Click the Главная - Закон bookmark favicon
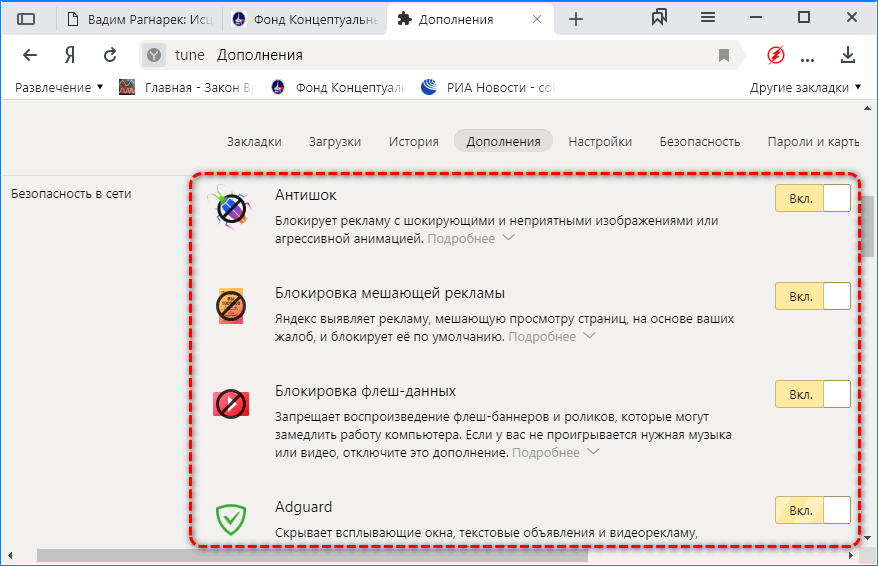This screenshot has height=566, width=878. [x=127, y=87]
